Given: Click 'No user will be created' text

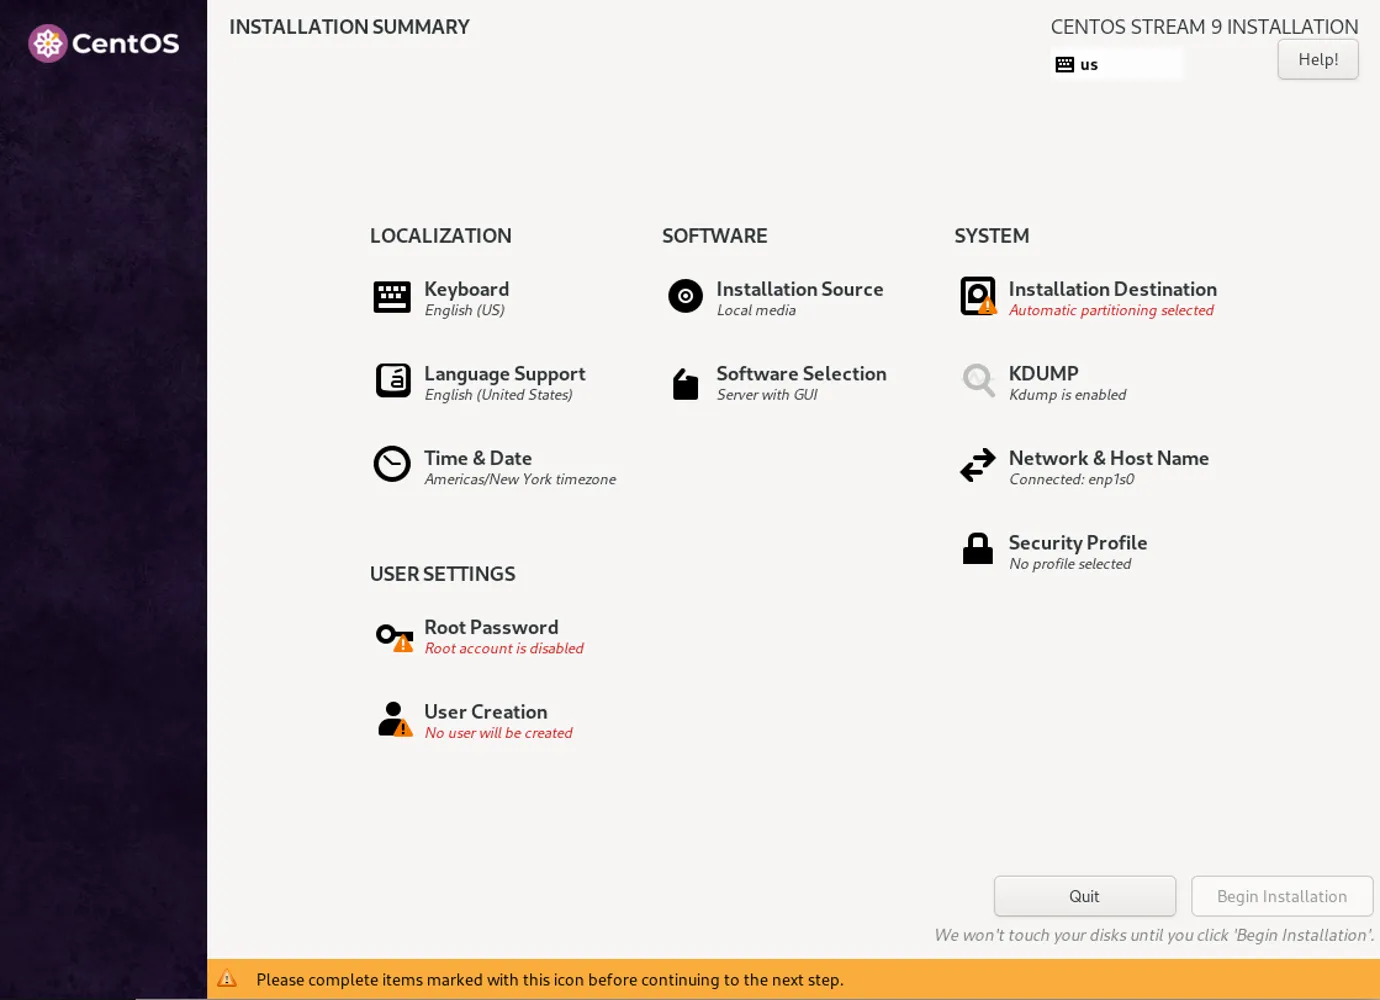Looking at the screenshot, I should click(x=498, y=733).
